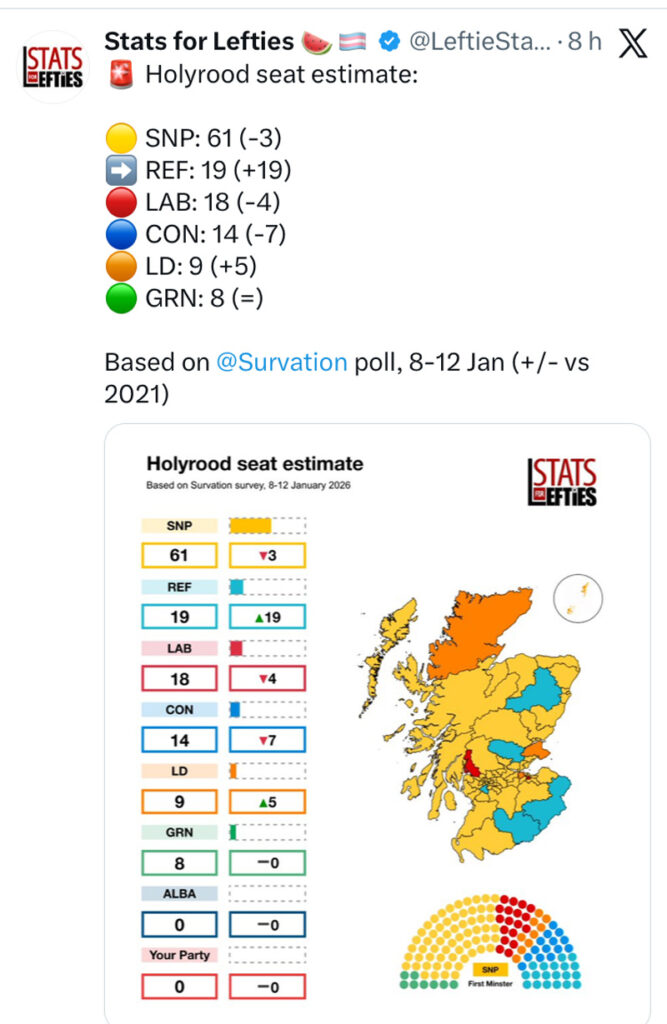Click the SNP seat count box 61
This screenshot has width=667, height=1024.
tap(179, 555)
